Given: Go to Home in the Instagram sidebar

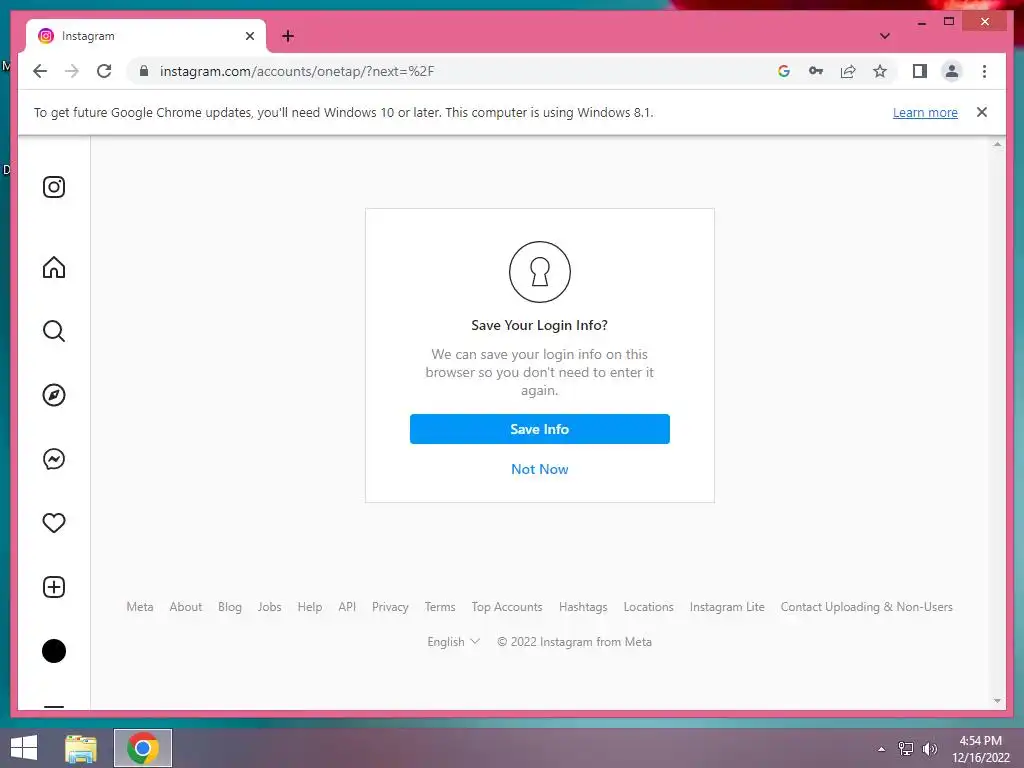Looking at the screenshot, I should point(54,267).
